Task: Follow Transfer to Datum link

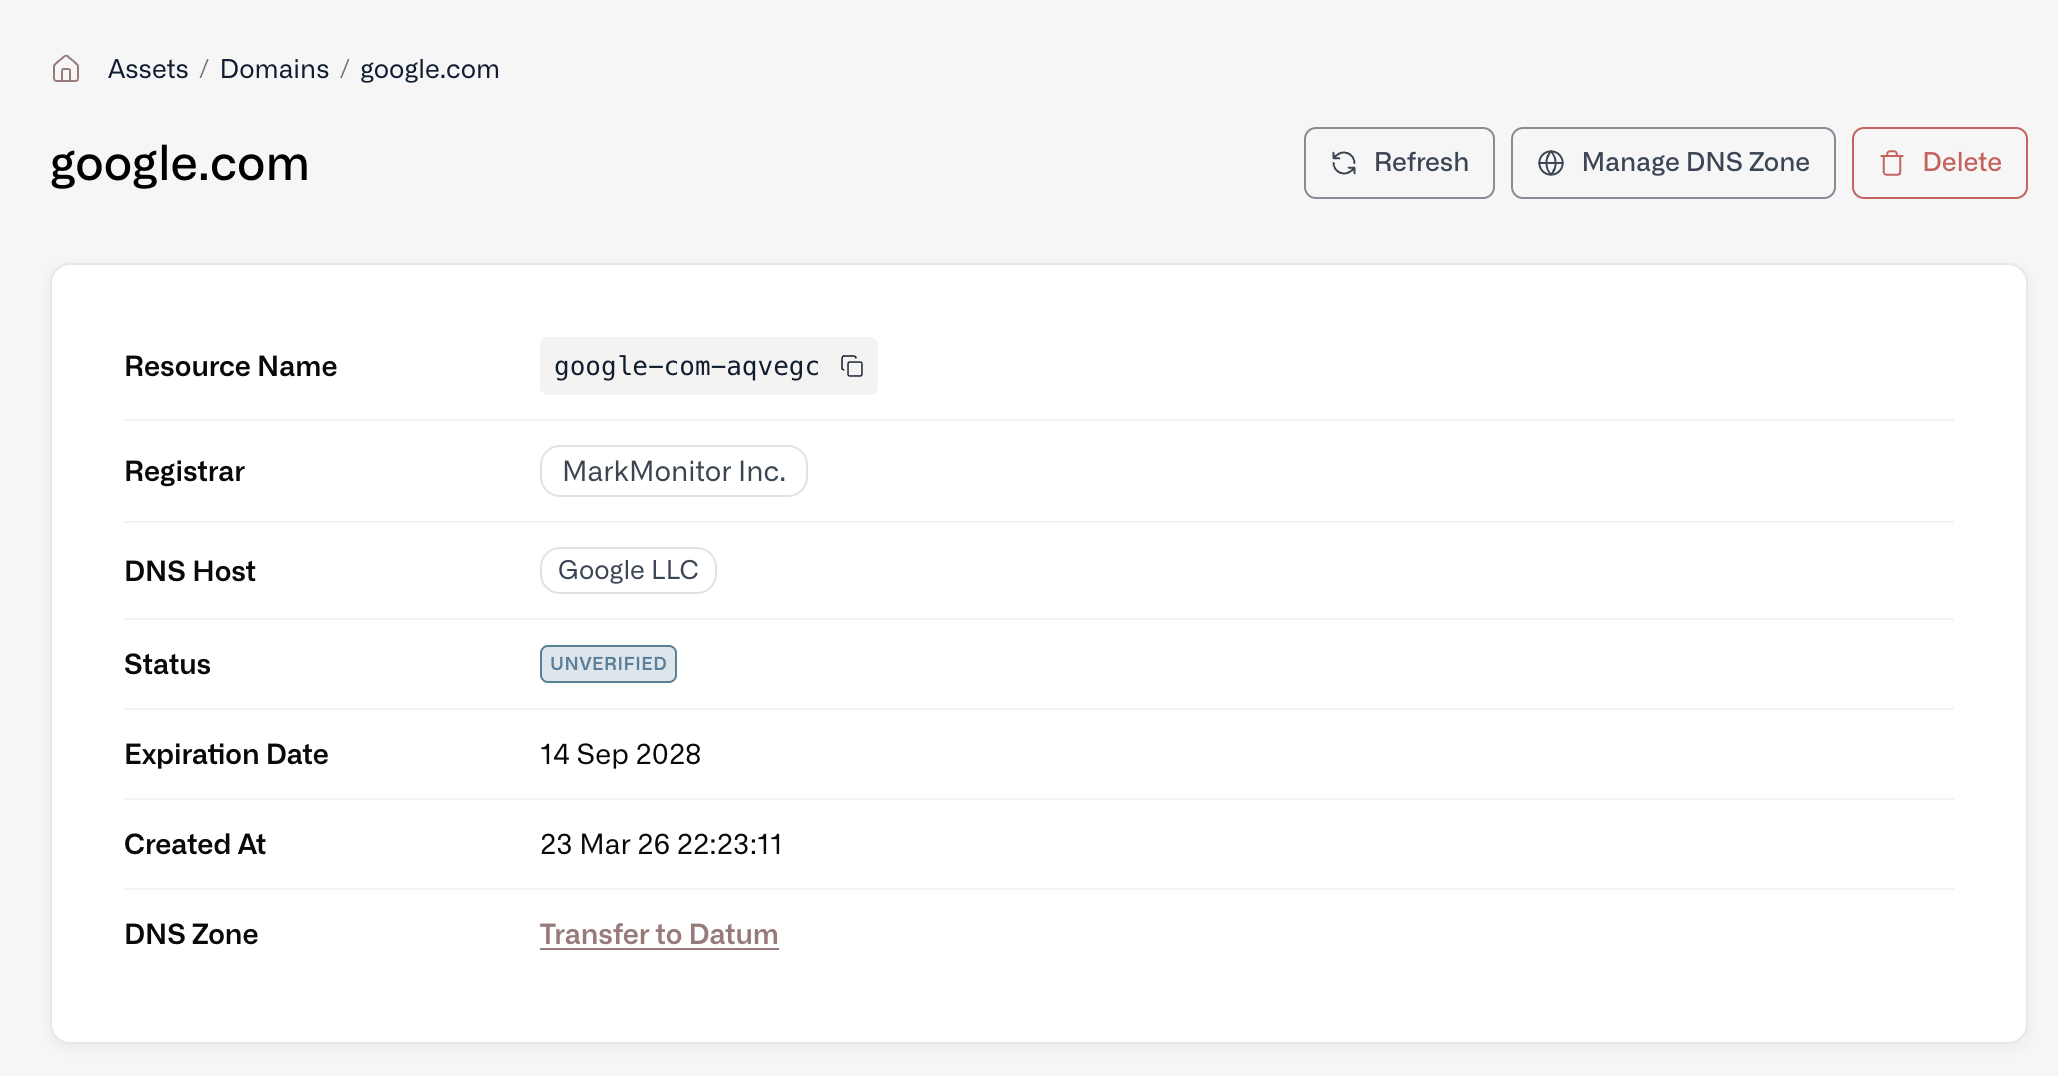Action: [659, 934]
